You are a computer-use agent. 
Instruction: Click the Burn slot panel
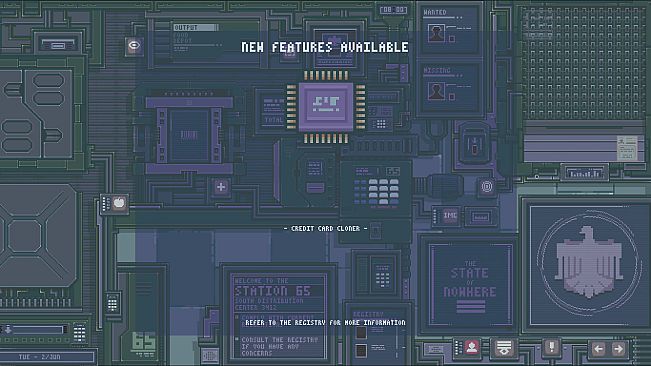[x=189, y=136]
